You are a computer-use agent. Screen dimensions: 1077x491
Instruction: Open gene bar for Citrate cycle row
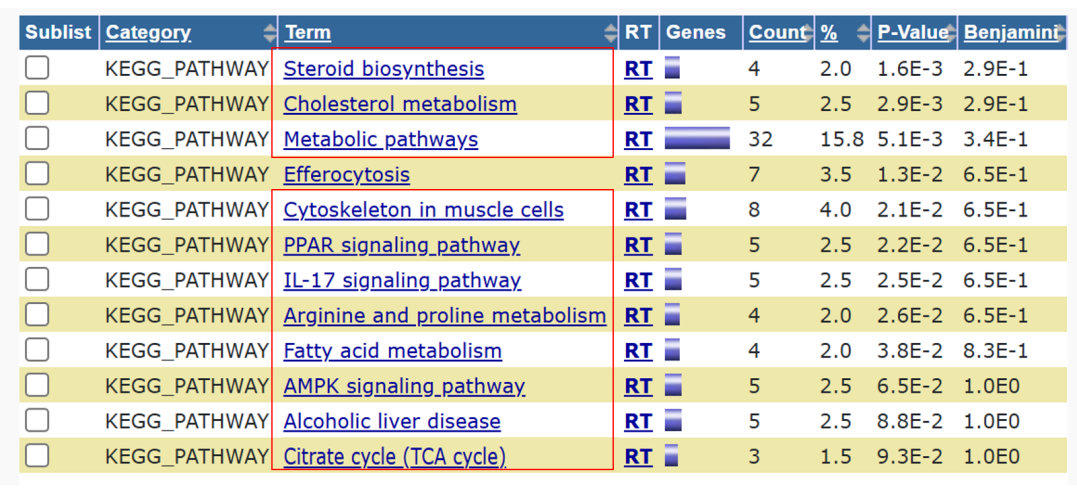pos(672,456)
